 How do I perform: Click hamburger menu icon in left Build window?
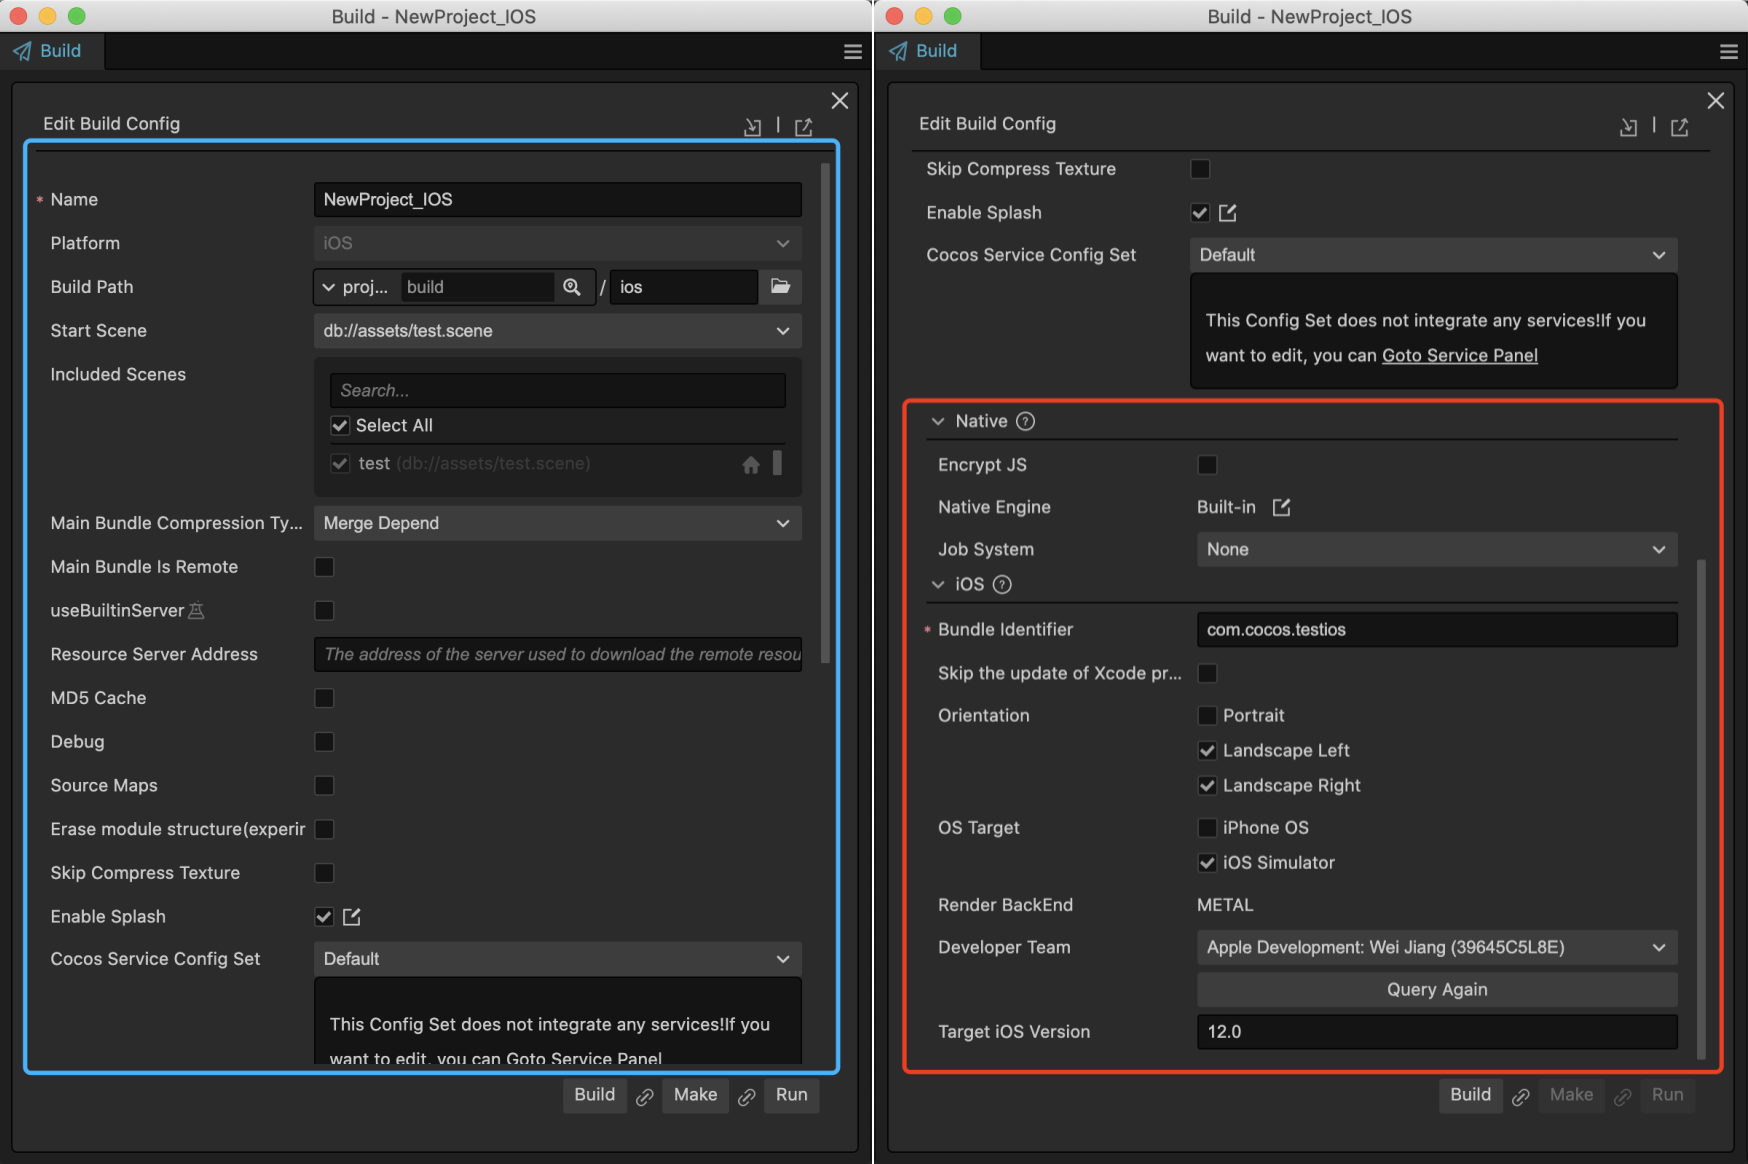[x=852, y=52]
